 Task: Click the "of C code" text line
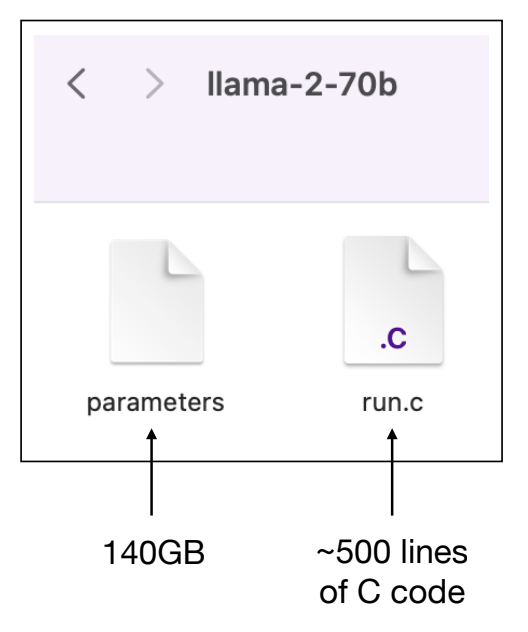392,591
